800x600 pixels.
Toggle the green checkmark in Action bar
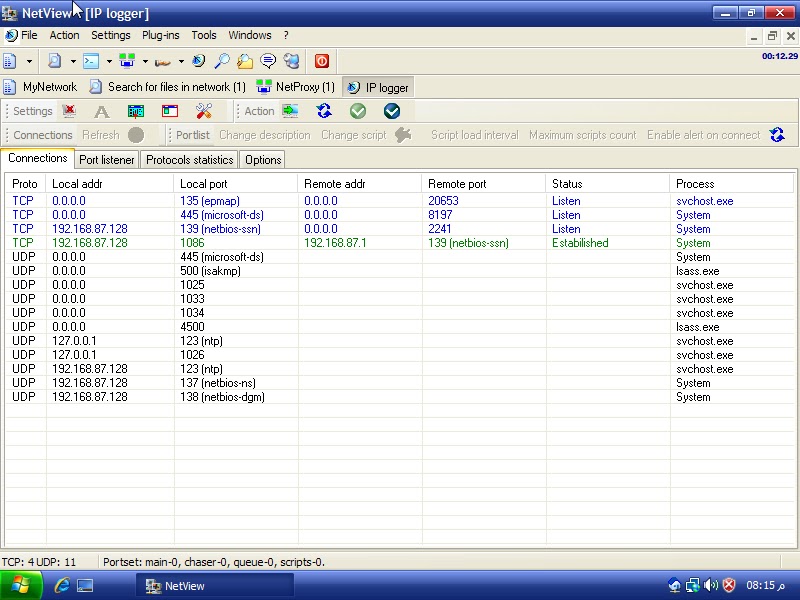358,110
